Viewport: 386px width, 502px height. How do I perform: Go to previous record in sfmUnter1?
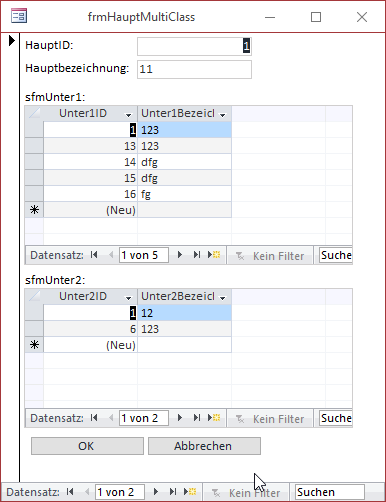[x=111, y=255]
